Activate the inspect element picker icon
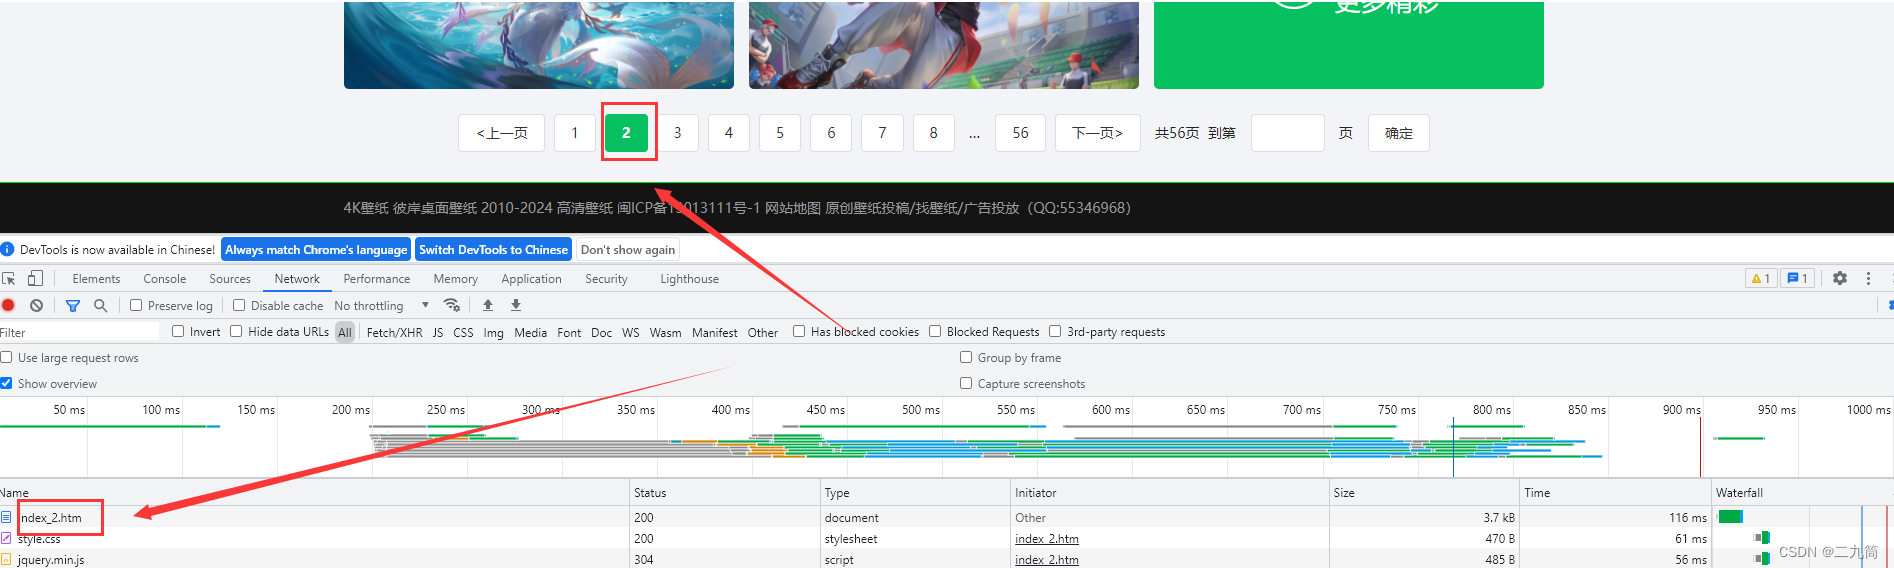Viewport: 1894px width, 568px height. [9, 279]
